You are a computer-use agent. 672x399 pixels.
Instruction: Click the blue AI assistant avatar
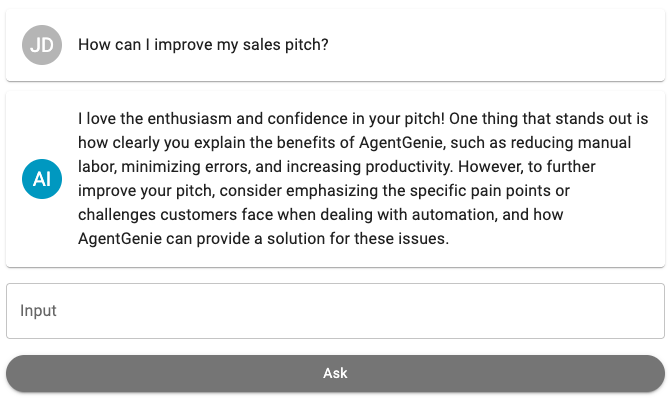pyautogui.click(x=42, y=179)
